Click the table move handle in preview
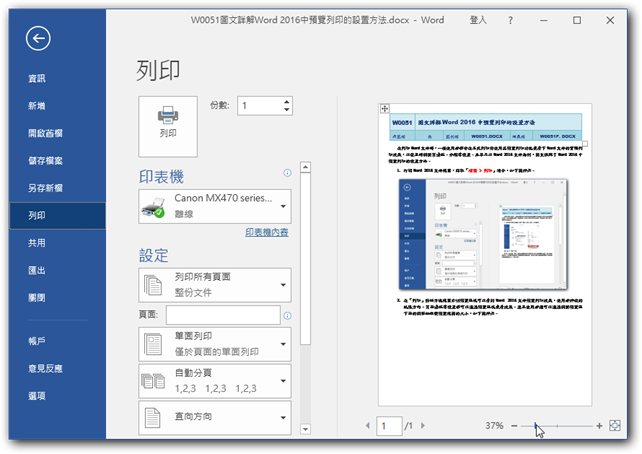This screenshot has width=642, height=454. tap(384, 108)
